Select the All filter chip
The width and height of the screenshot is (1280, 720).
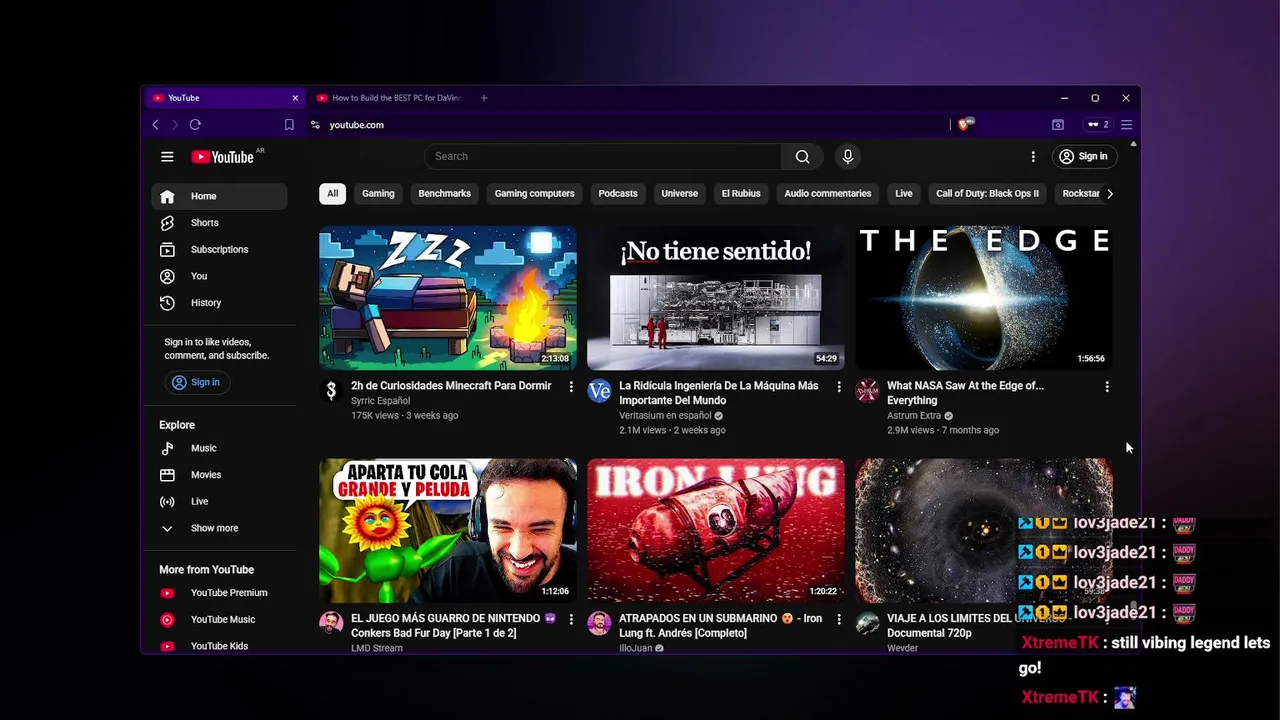coord(332,193)
